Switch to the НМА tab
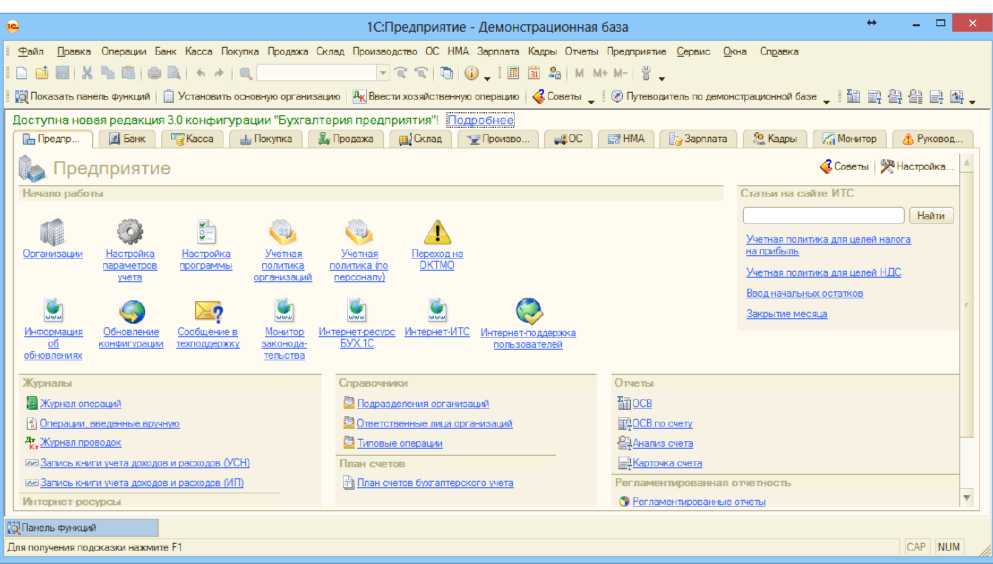 626,139
